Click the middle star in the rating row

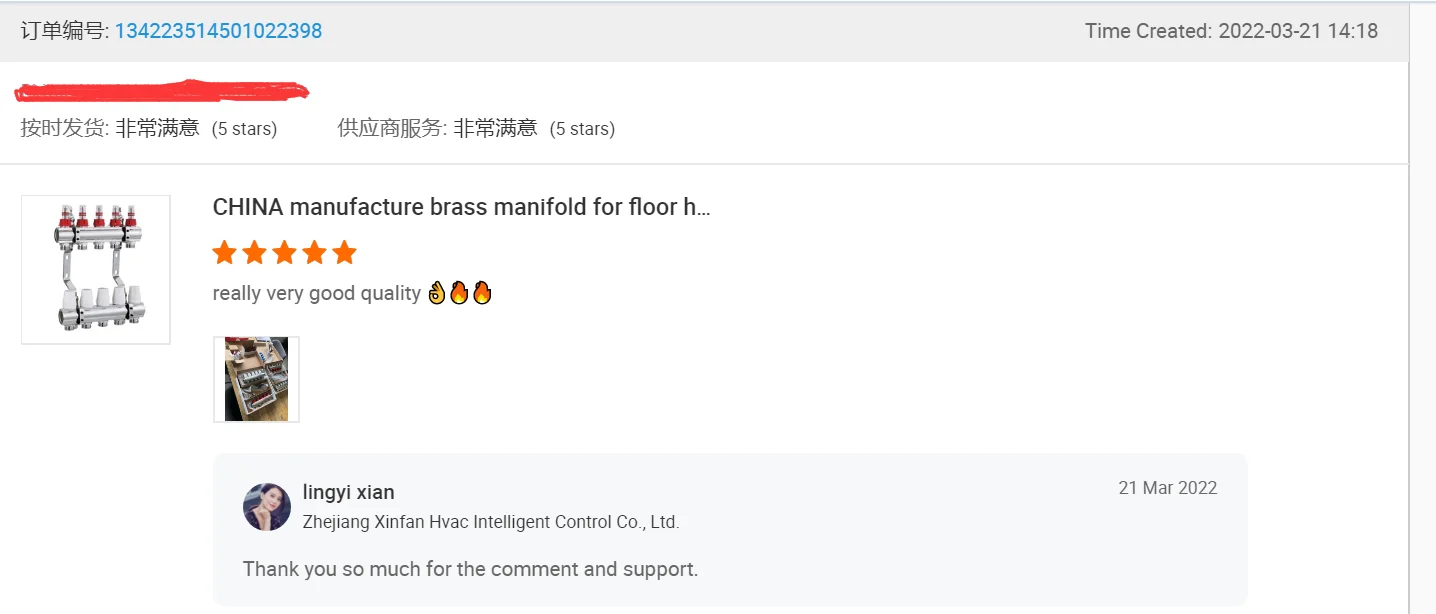pyautogui.click(x=284, y=252)
